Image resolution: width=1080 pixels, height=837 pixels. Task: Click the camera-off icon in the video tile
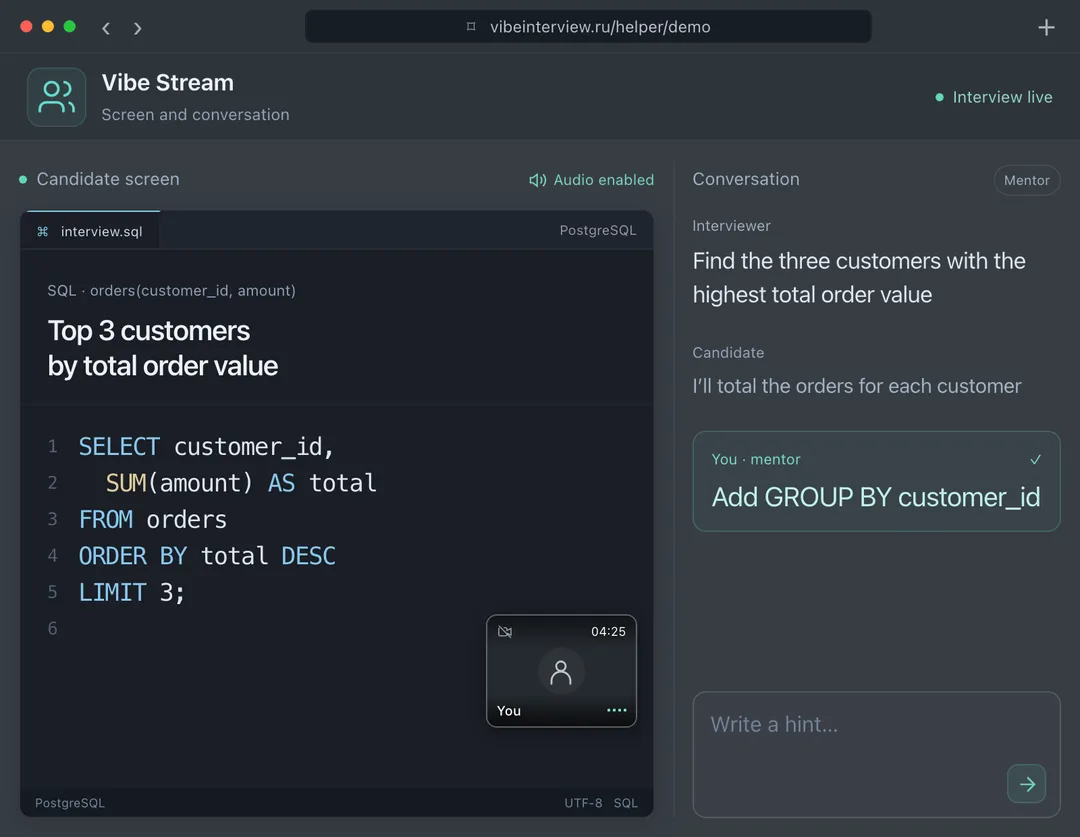pos(505,632)
